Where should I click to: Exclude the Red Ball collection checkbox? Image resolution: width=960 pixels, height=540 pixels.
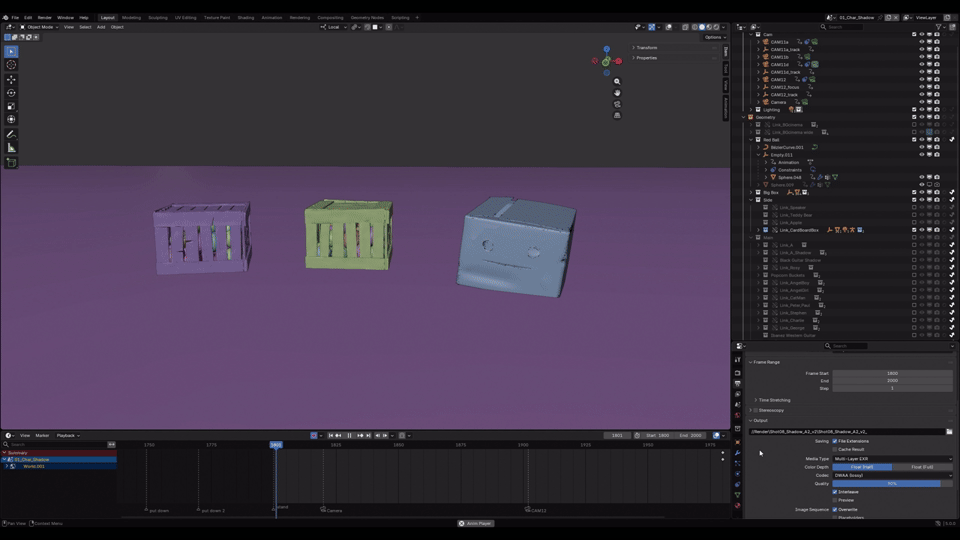914,140
